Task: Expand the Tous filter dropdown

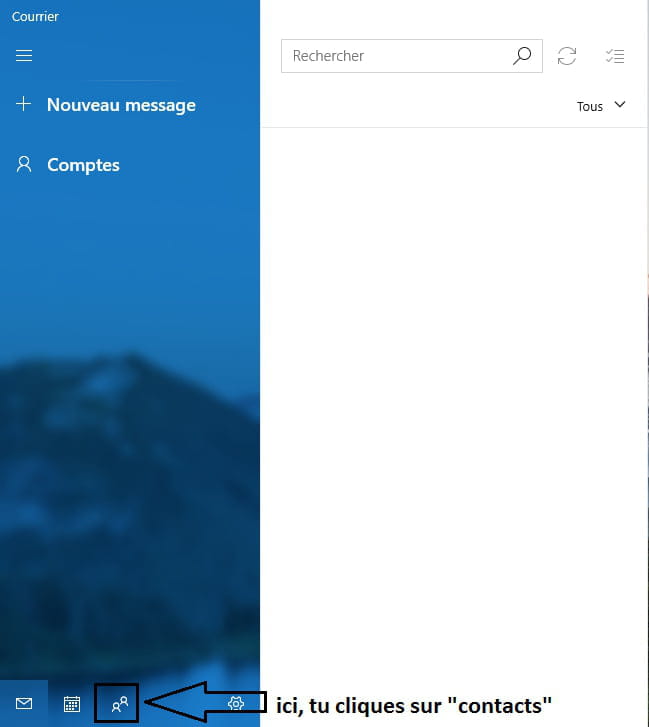Action: pos(601,106)
